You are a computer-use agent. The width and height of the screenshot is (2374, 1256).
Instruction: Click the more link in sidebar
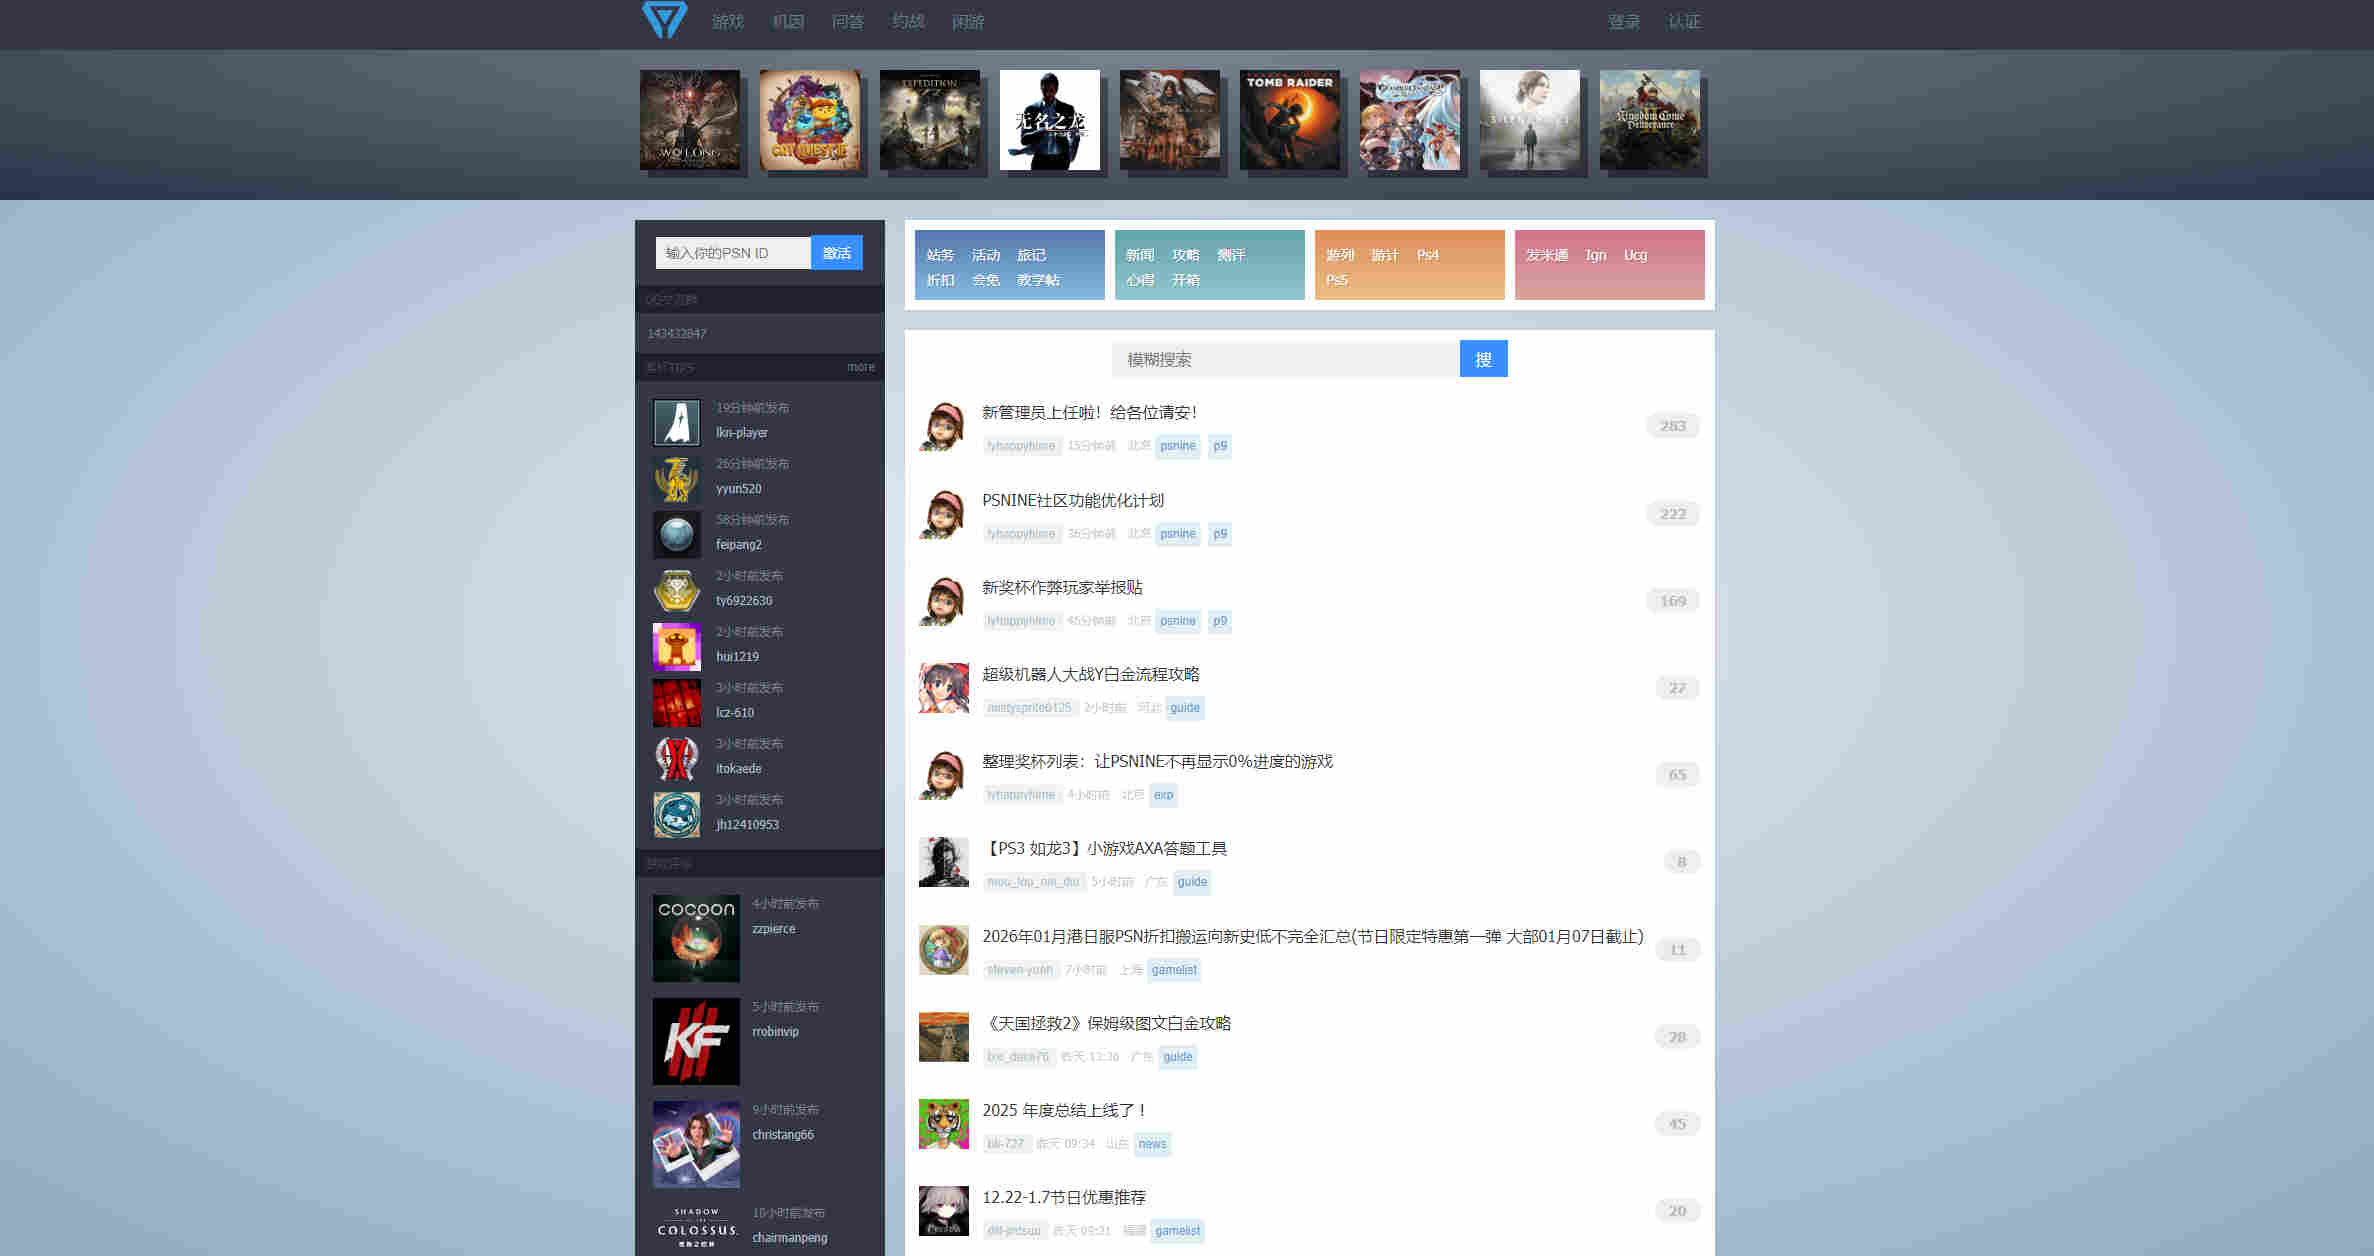860,367
